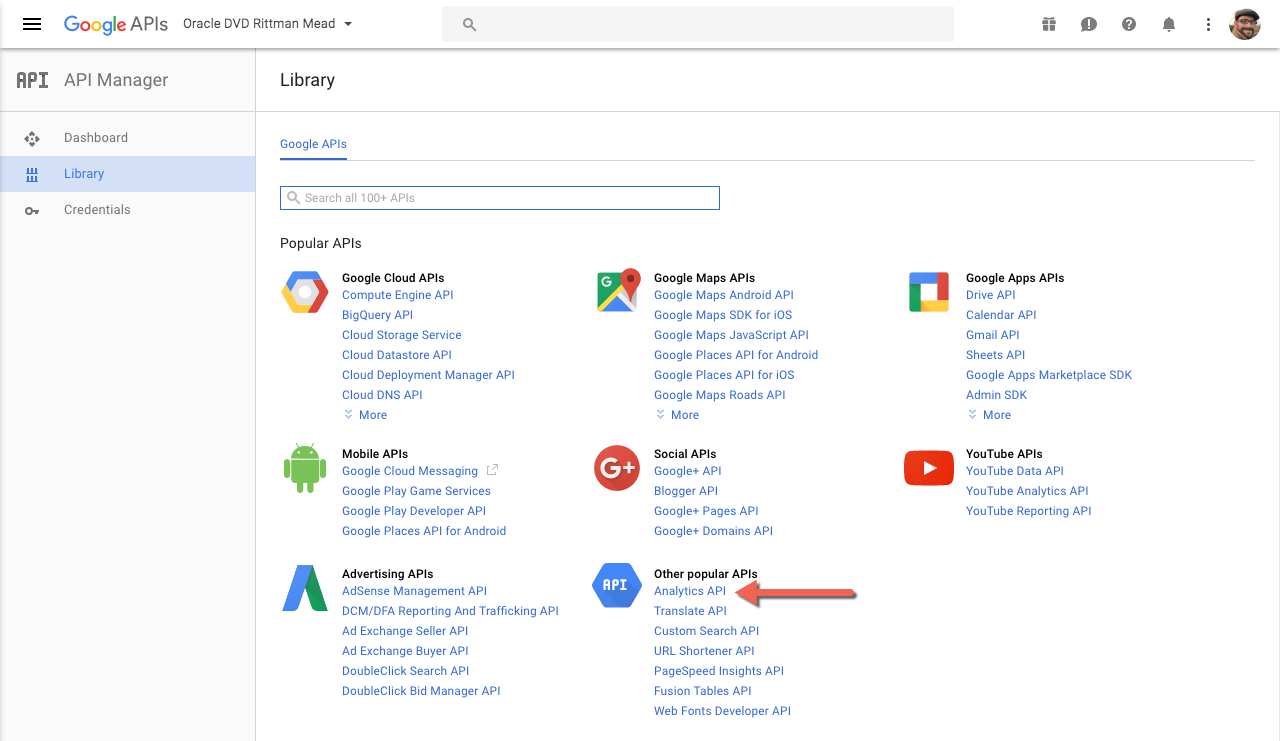Click the Search all 100+ APIs field
The width and height of the screenshot is (1280, 741).
pyautogui.click(x=500, y=198)
